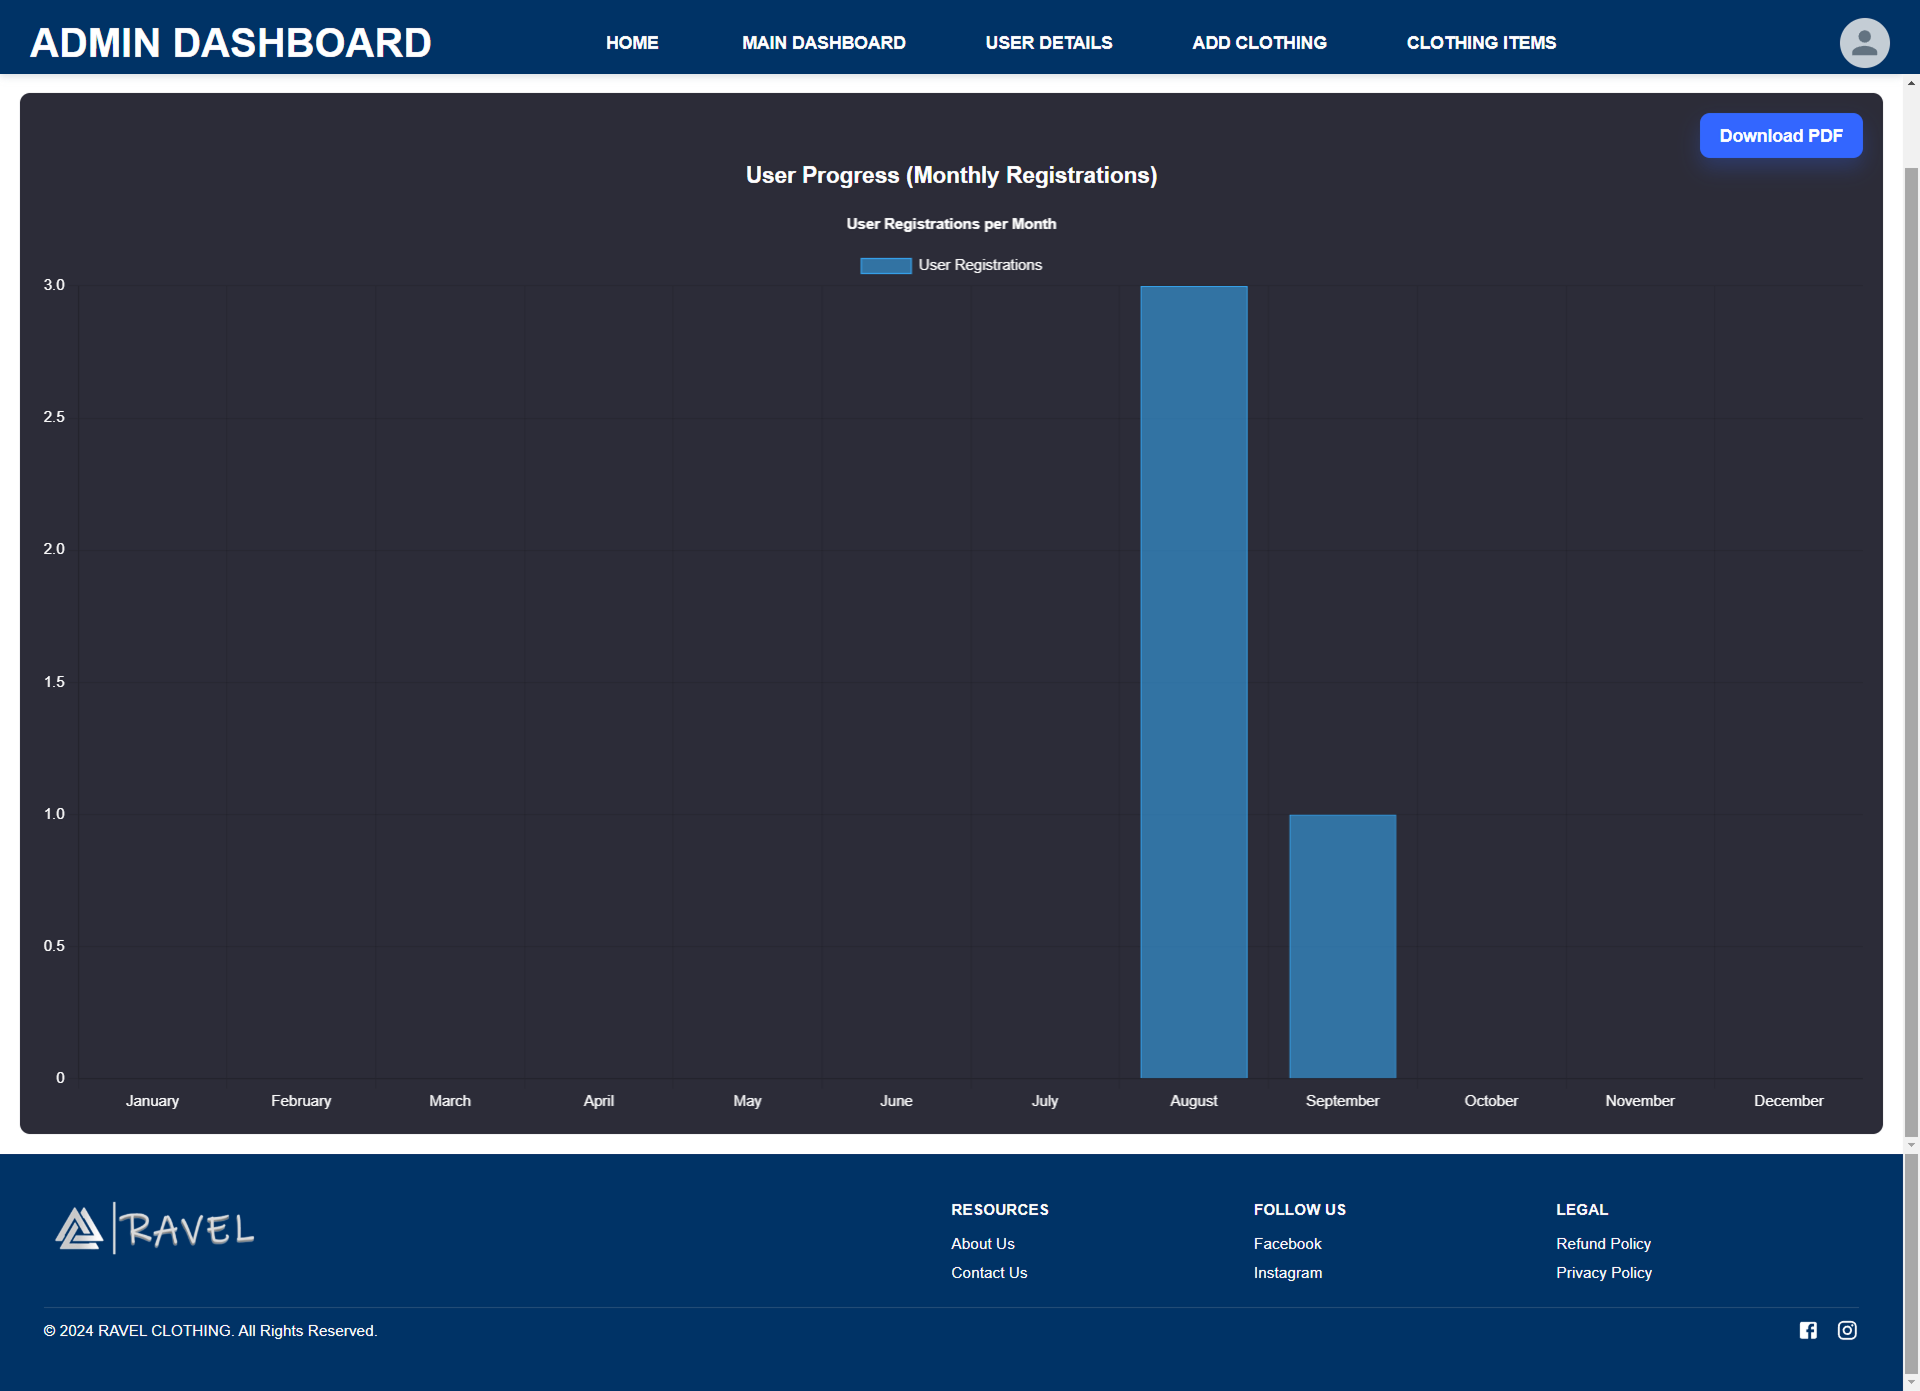This screenshot has height=1391, width=1920.
Task: Open the Privacy Policy link
Action: pyautogui.click(x=1603, y=1272)
